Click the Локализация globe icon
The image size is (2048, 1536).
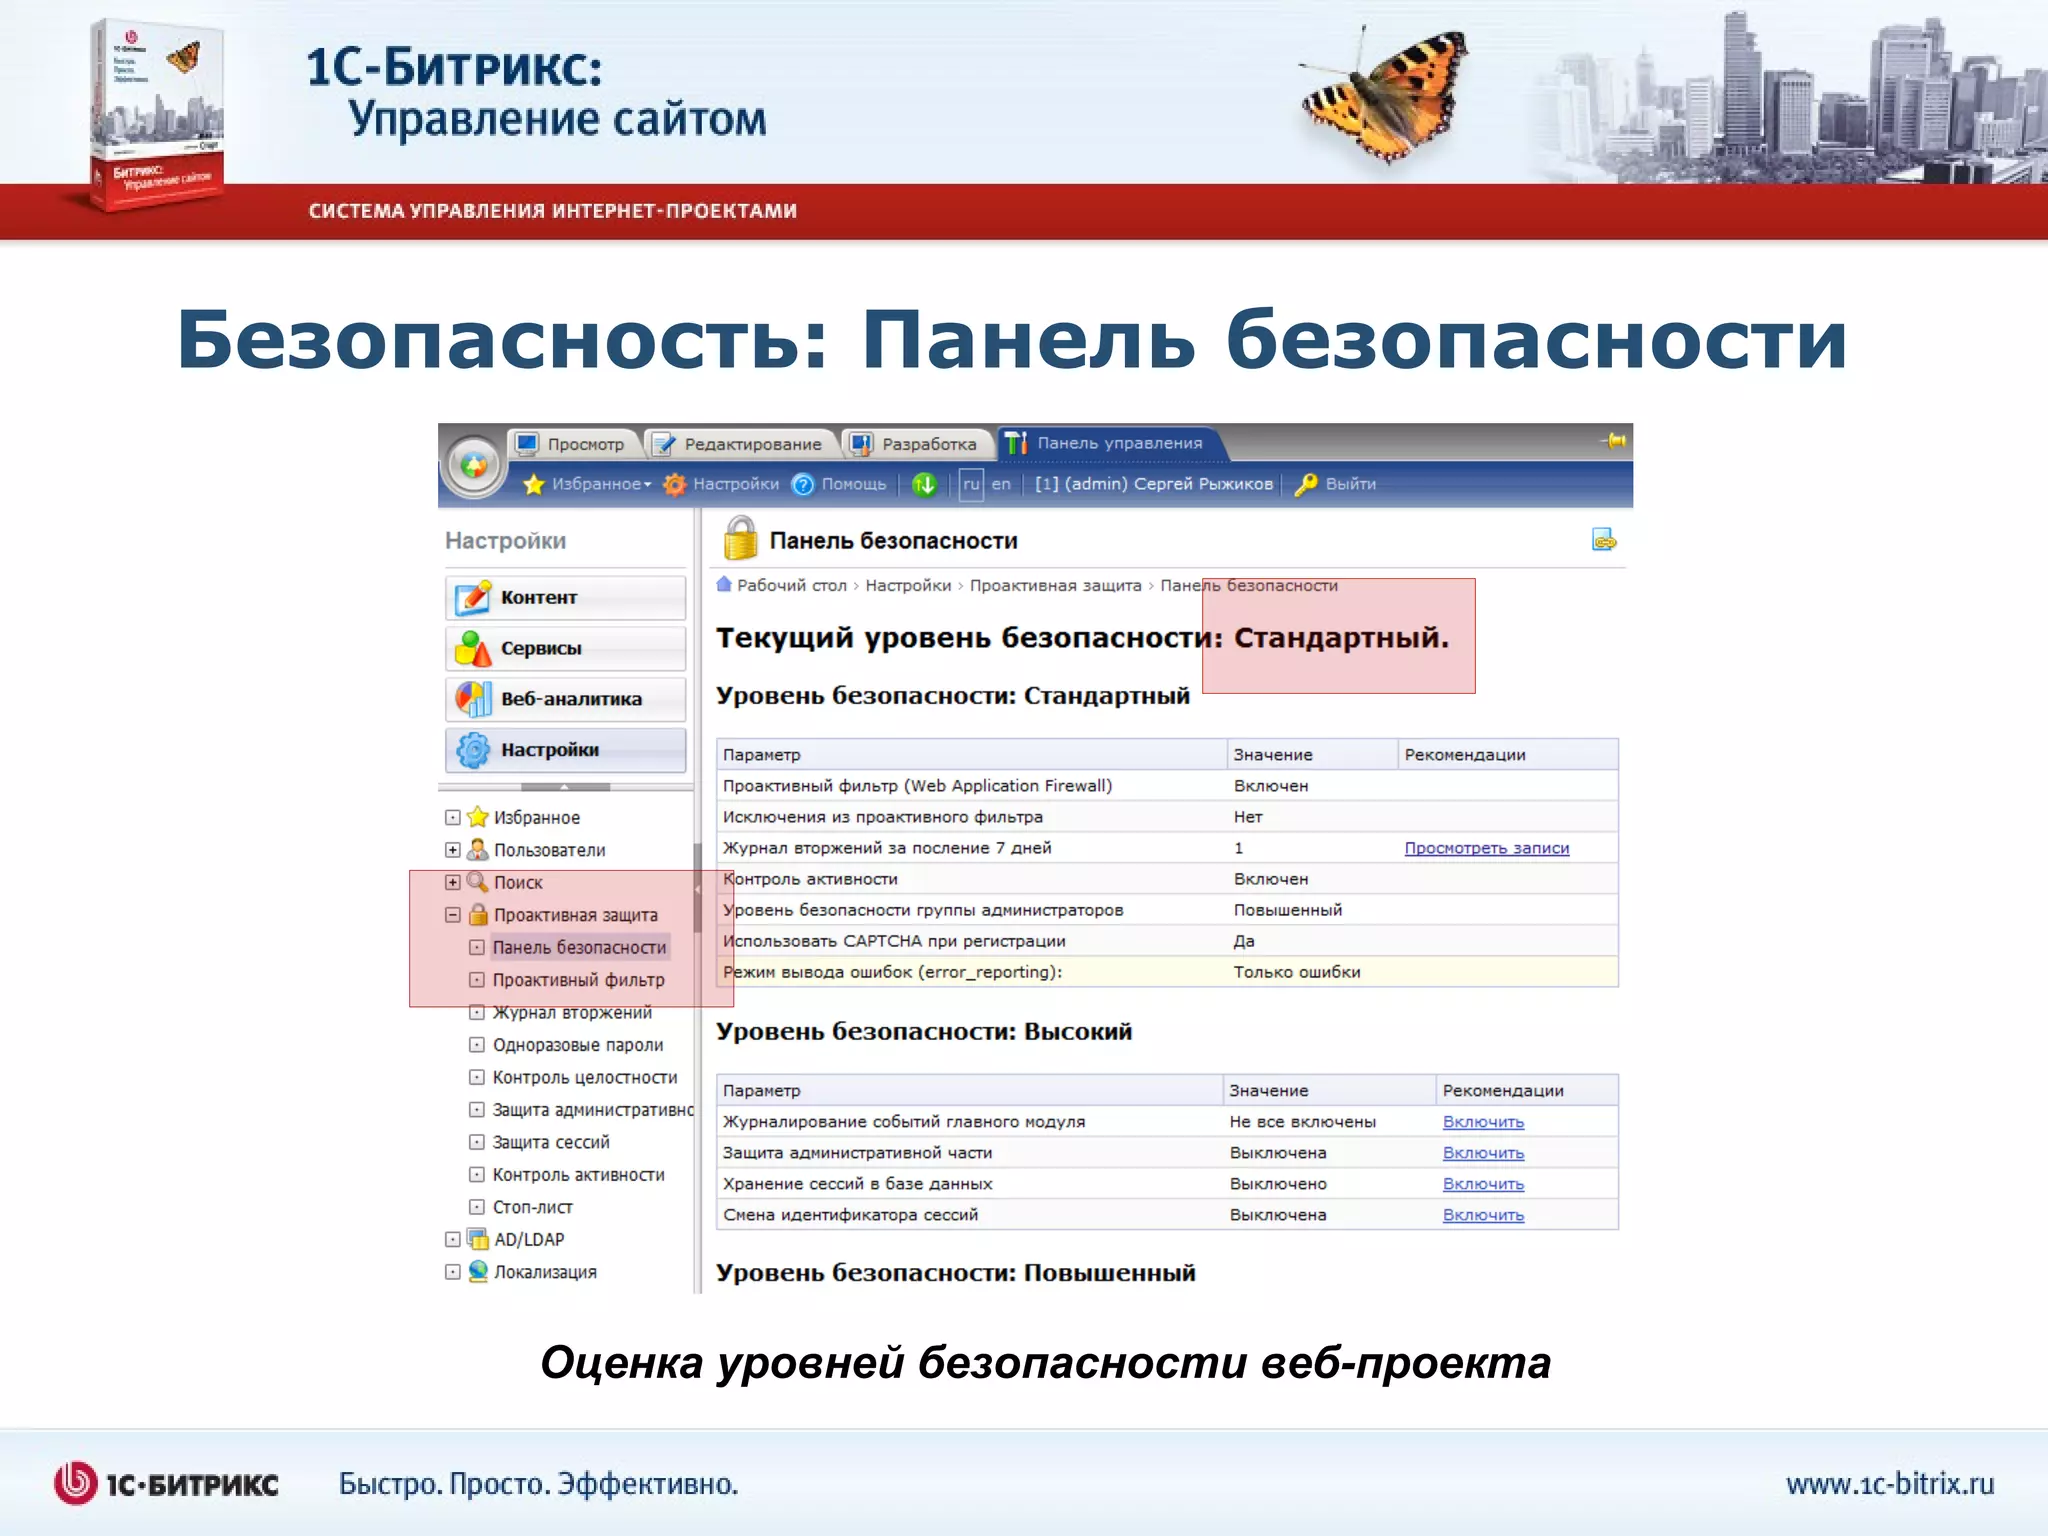478,1272
